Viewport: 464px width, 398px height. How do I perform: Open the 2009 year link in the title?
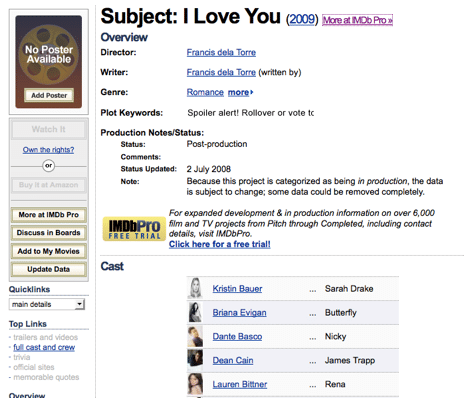pos(302,19)
